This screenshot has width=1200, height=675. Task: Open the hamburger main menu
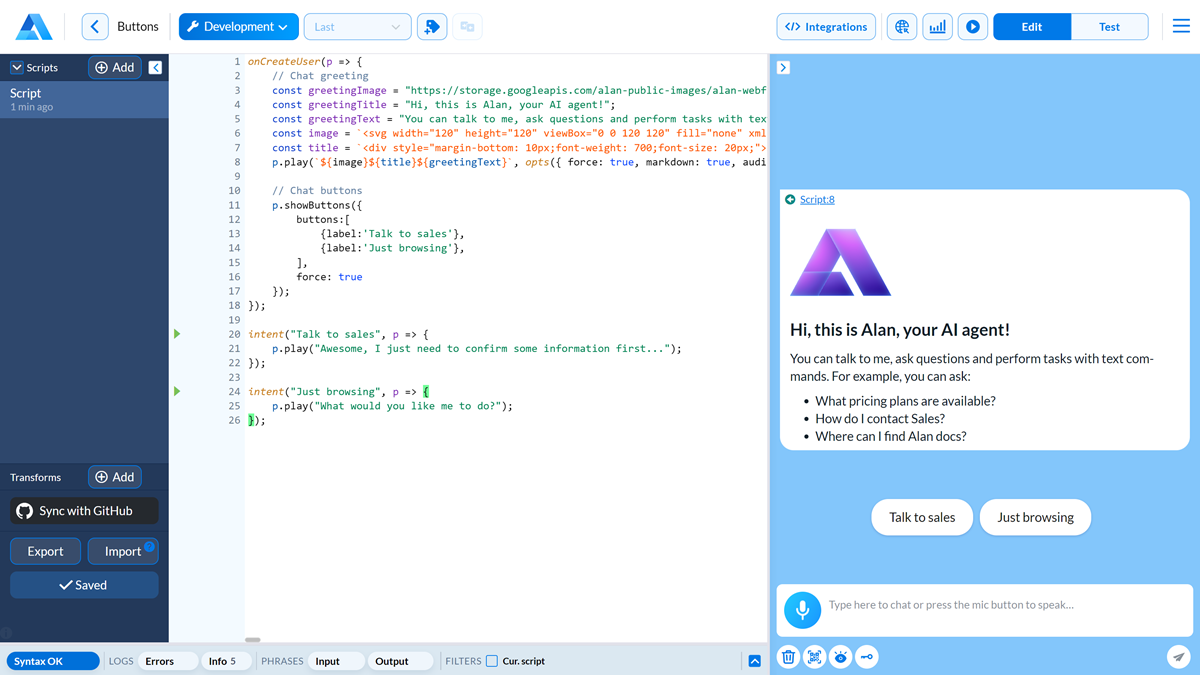[x=1181, y=27]
